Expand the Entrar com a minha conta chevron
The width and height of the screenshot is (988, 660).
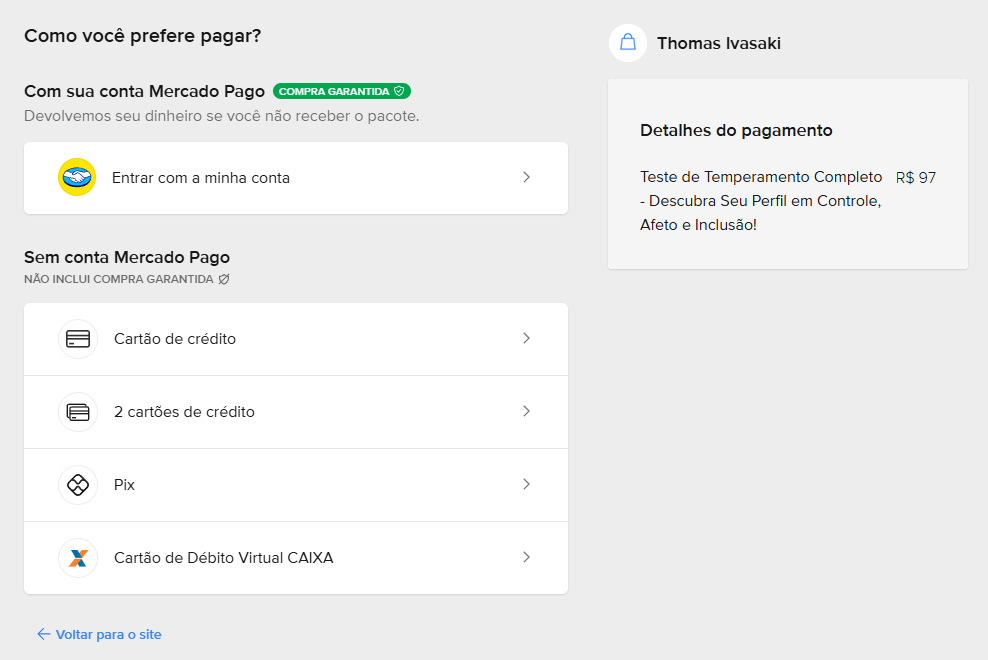tap(527, 178)
